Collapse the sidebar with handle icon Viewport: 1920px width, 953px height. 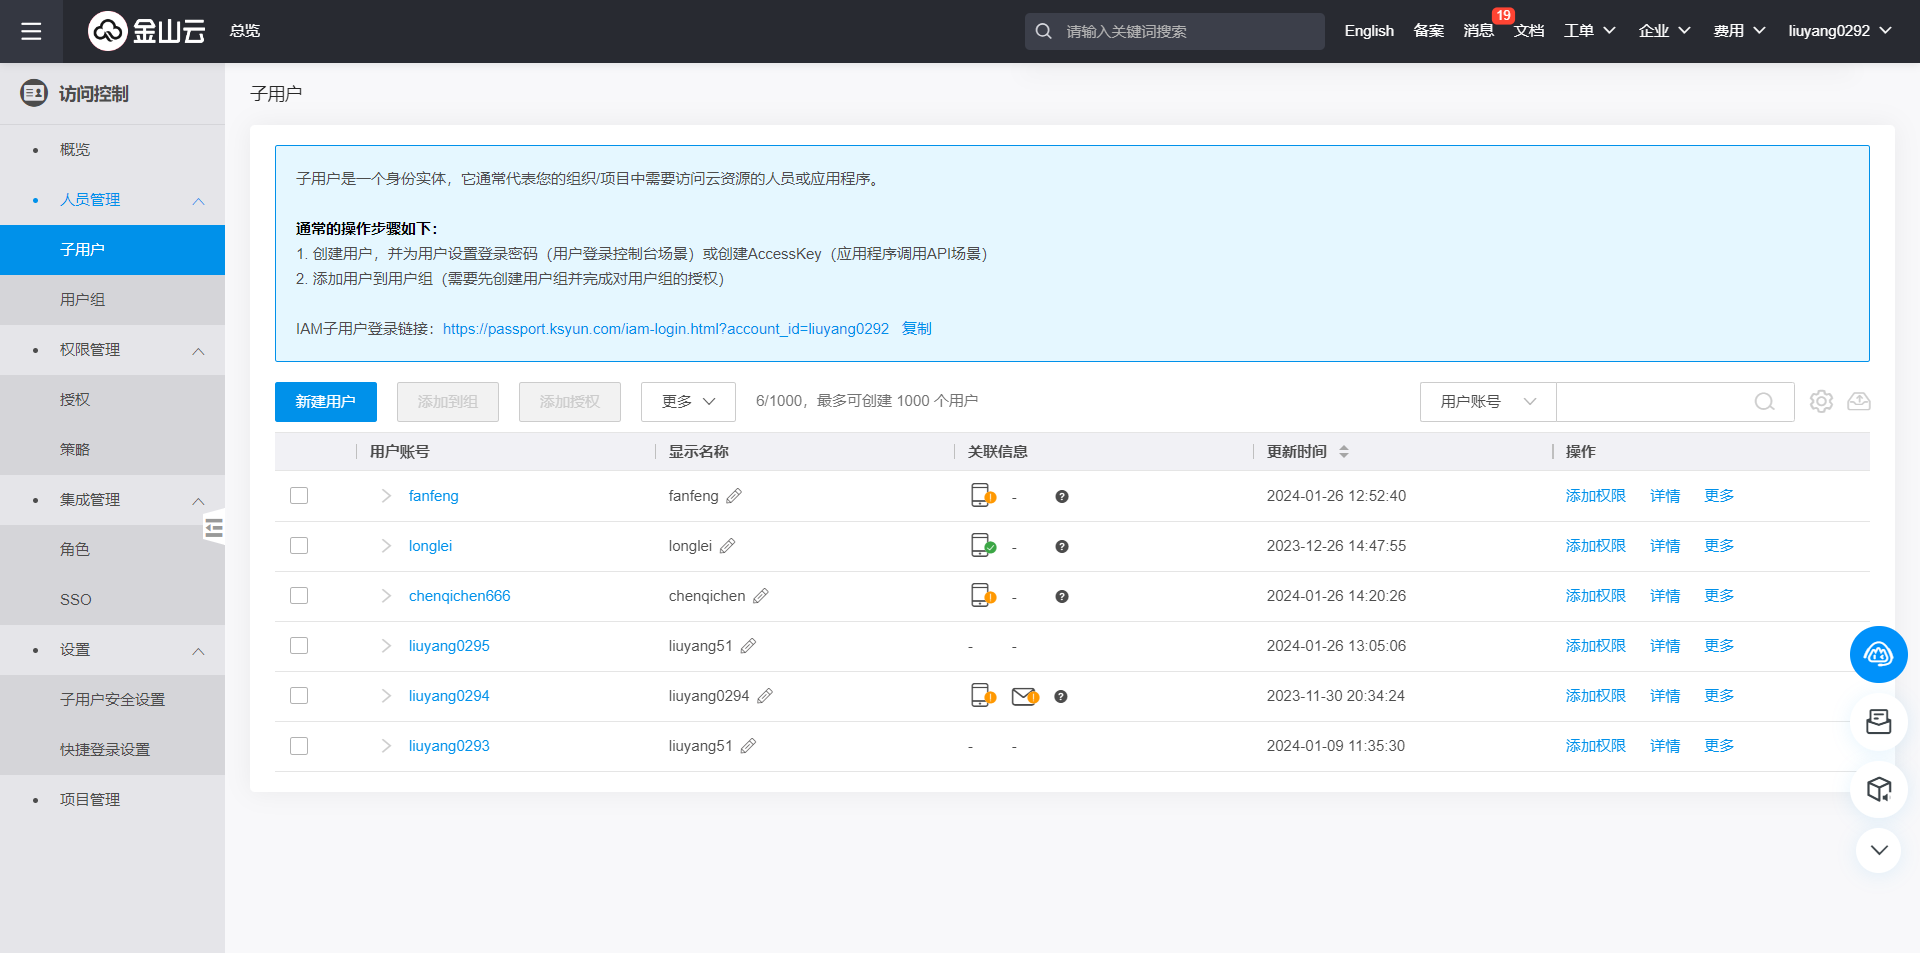click(213, 527)
